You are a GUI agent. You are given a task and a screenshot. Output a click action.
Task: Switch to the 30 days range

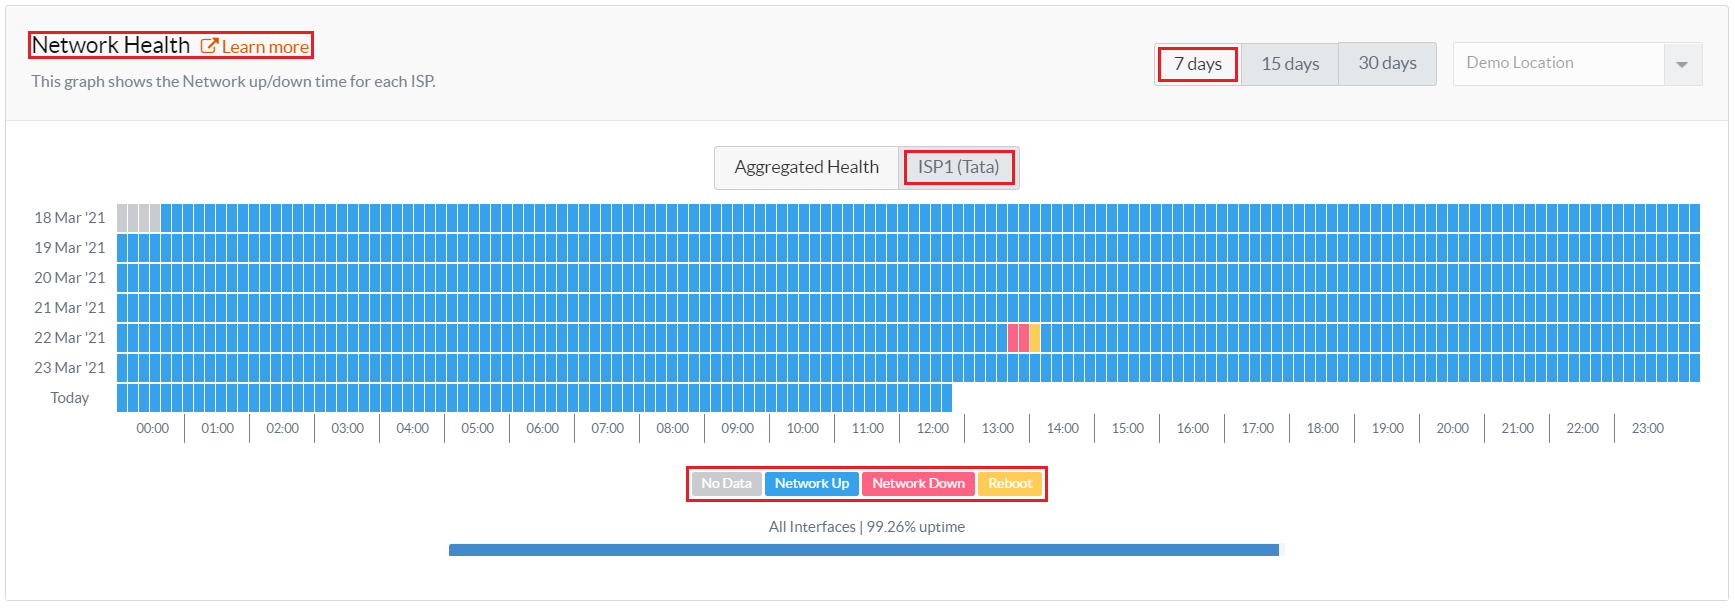click(1387, 64)
